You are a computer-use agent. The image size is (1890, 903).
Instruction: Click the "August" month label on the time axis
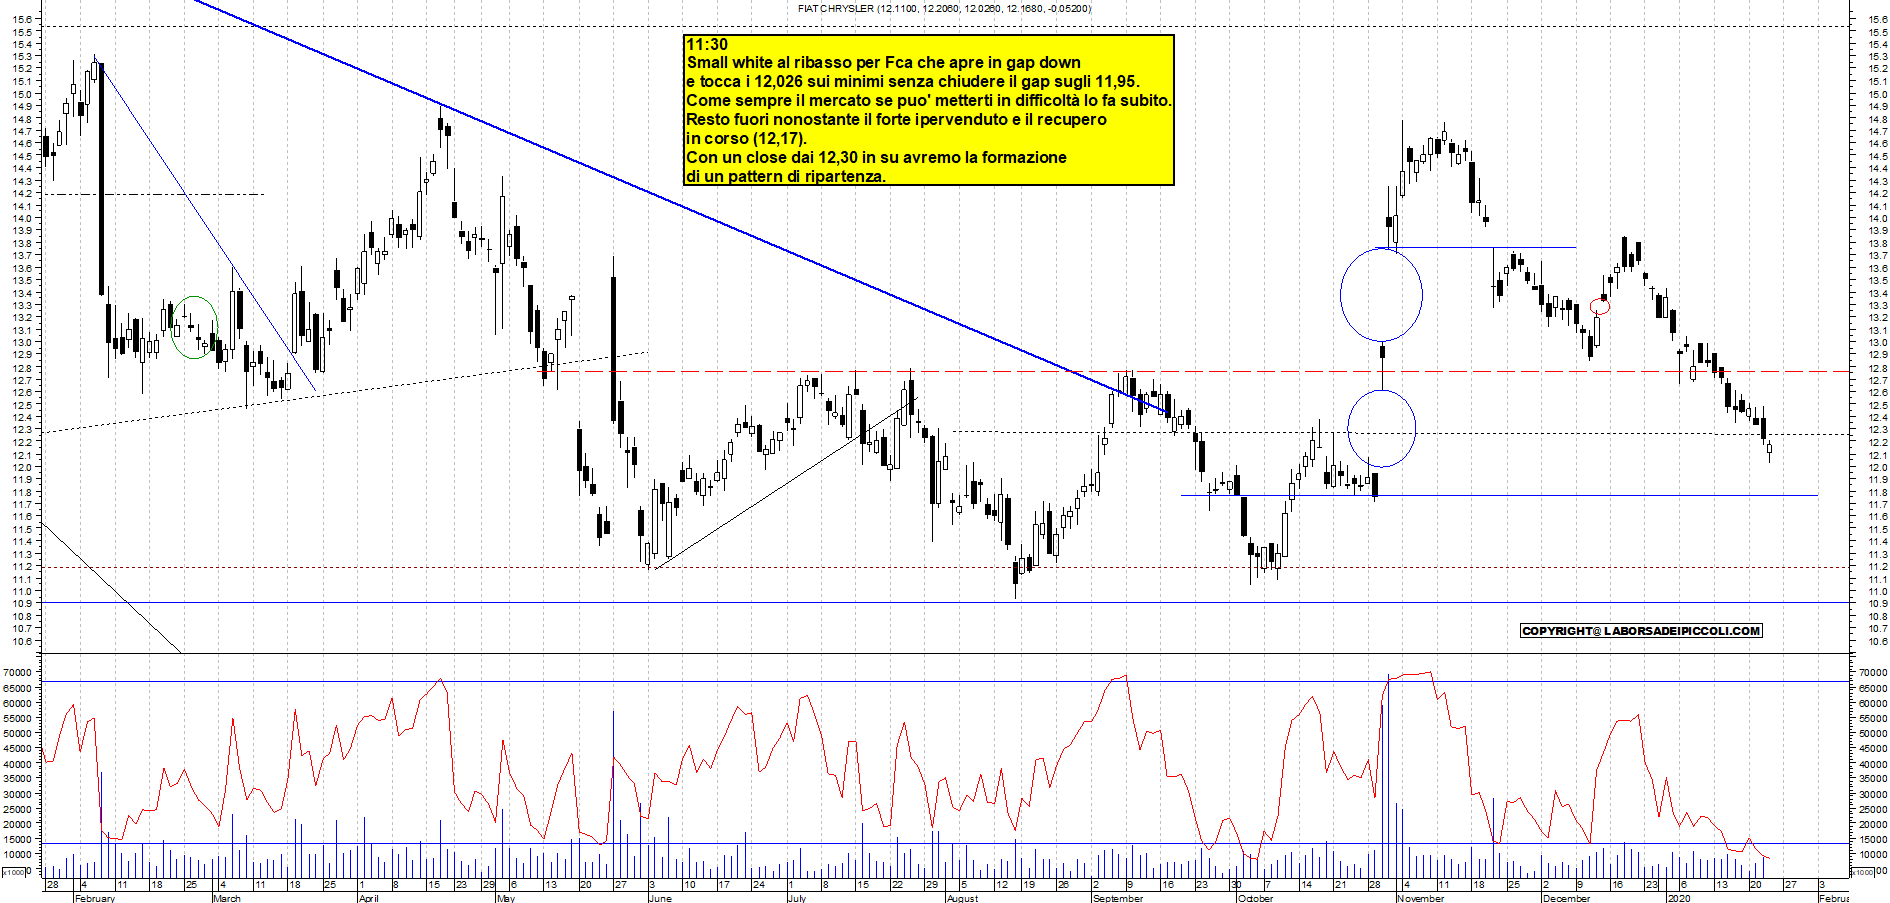(x=963, y=898)
